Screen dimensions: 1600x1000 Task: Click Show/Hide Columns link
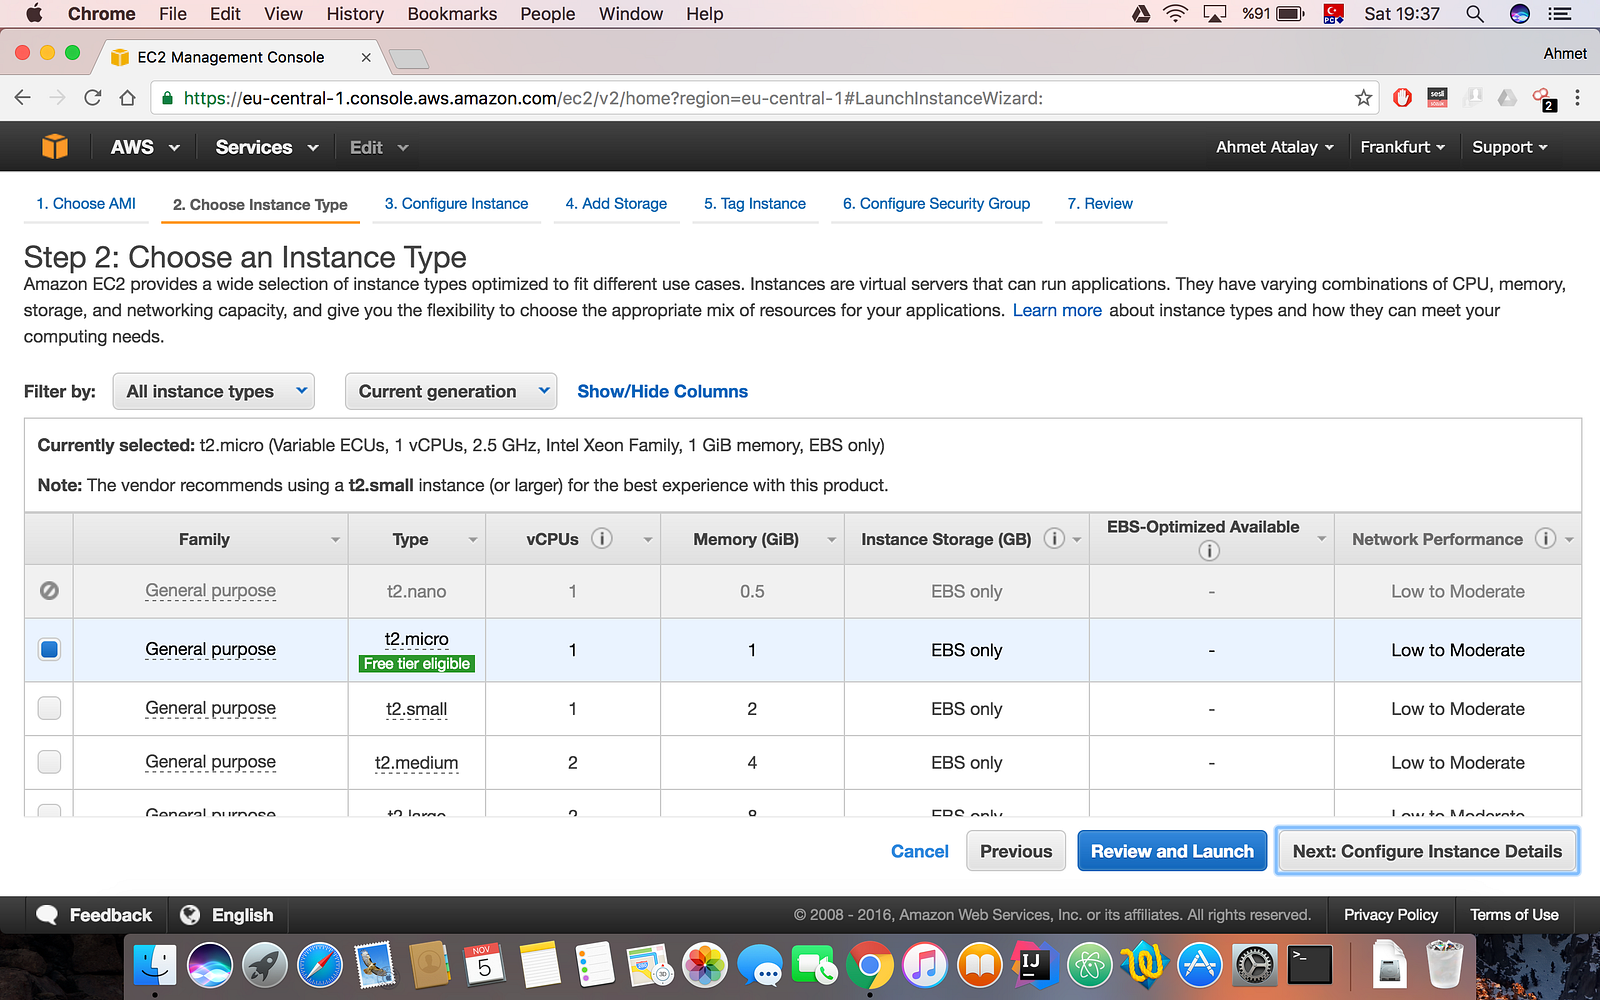[x=662, y=391]
